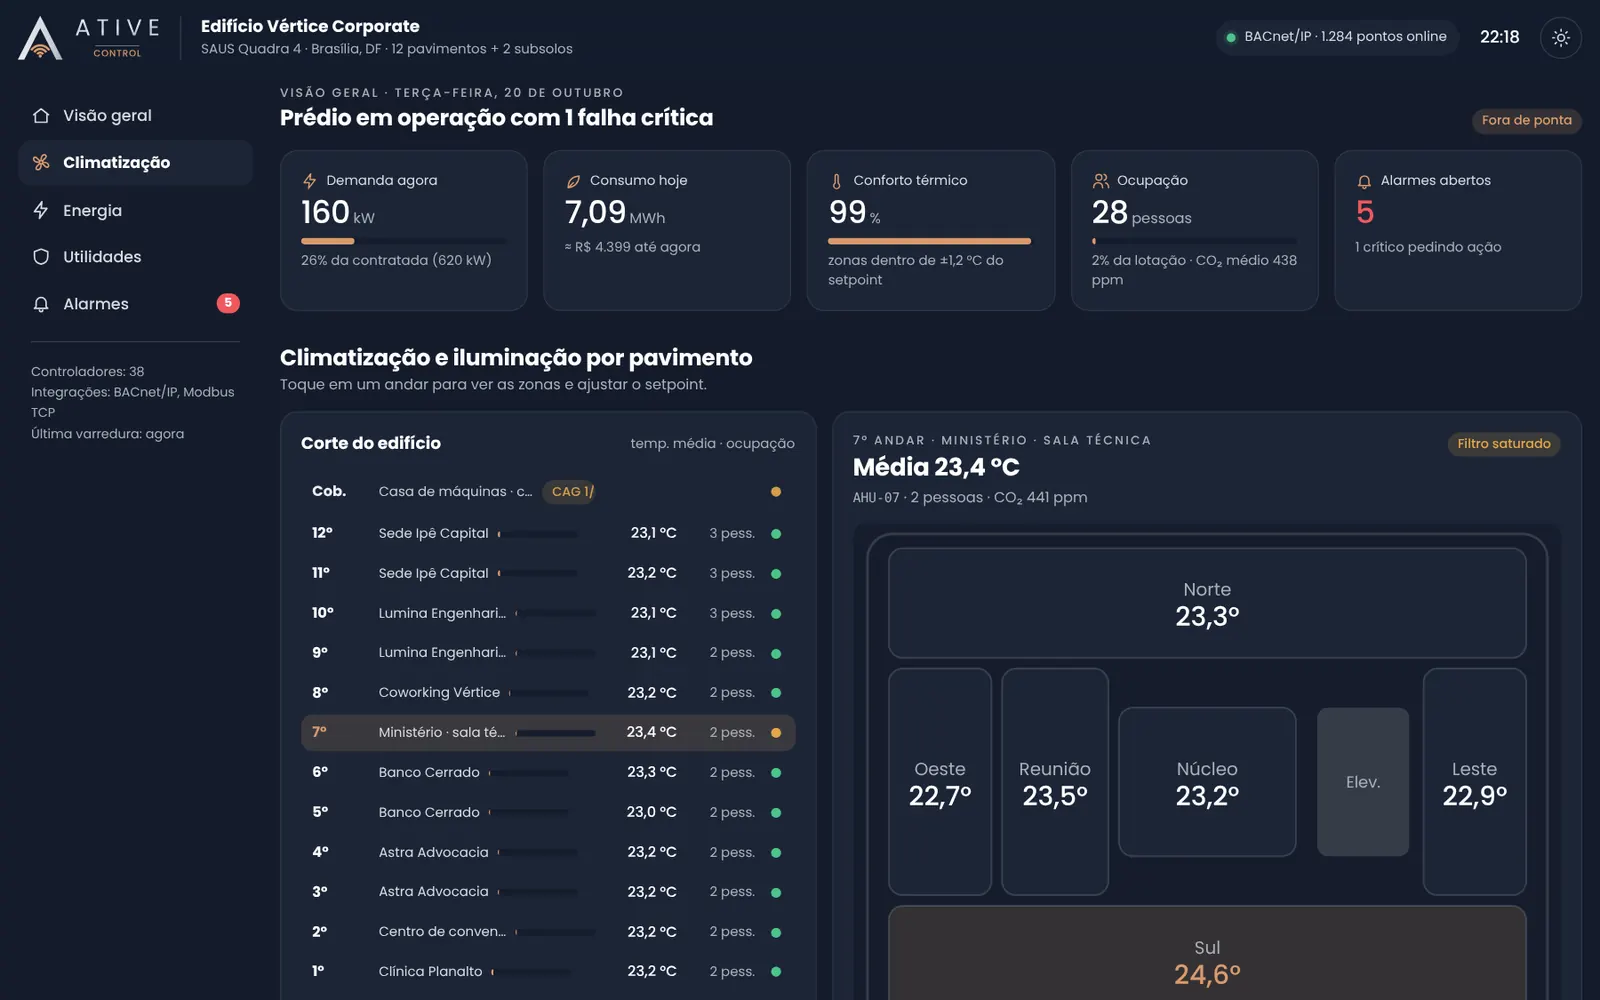This screenshot has width=1600, height=1000.
Task: Click the Conforto térmico progress bar
Action: pyautogui.click(x=929, y=241)
